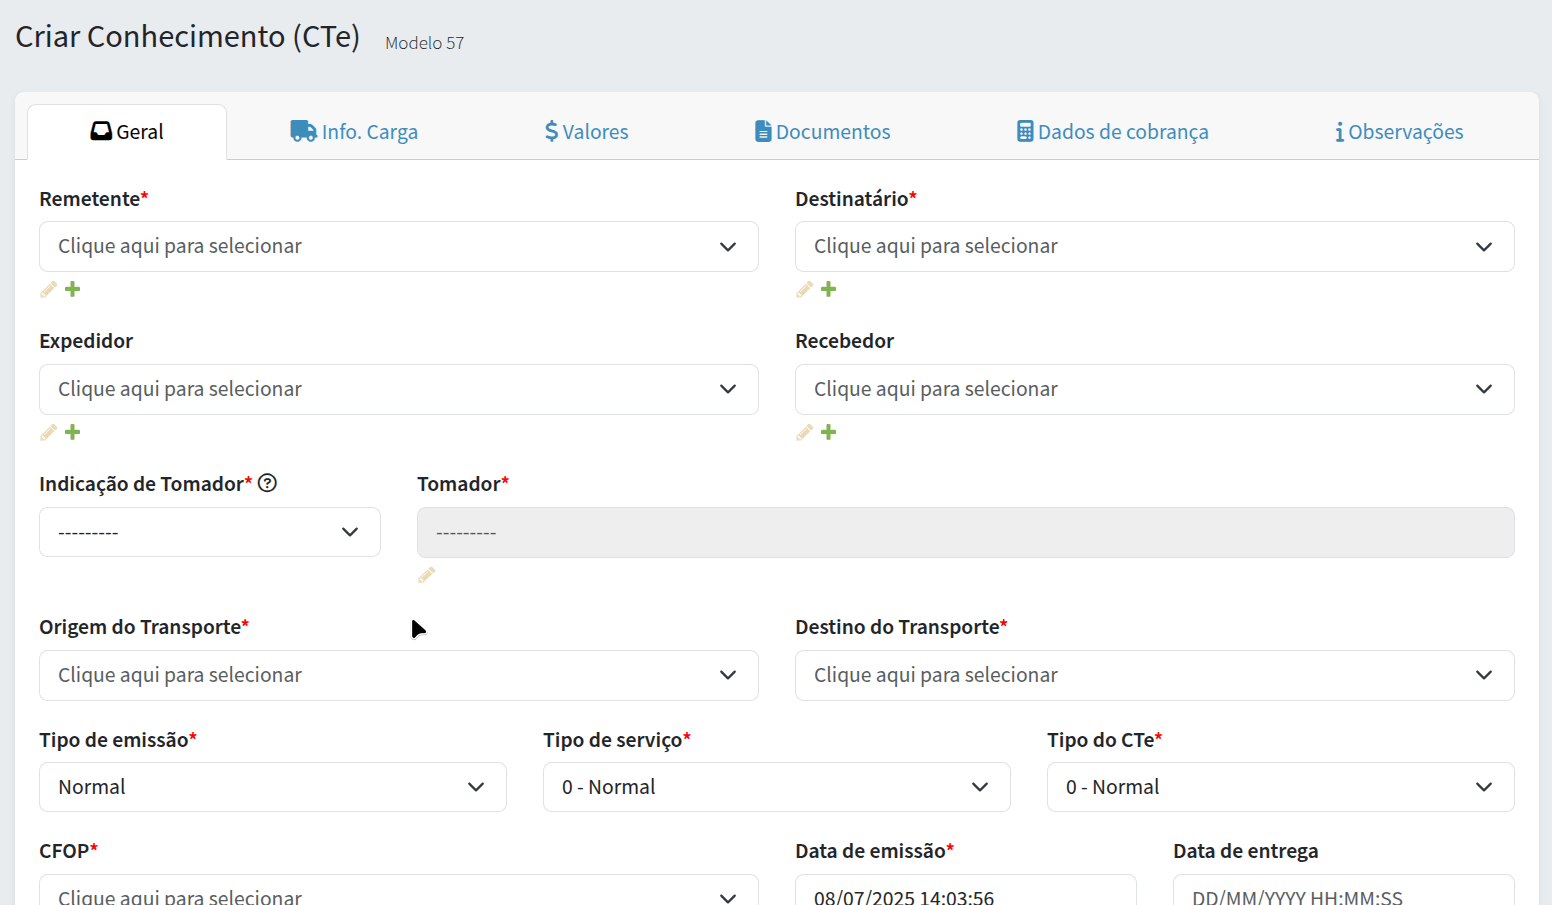Open the Tipo do CTe dropdown
Viewport: 1552px width, 905px height.
tap(1280, 787)
